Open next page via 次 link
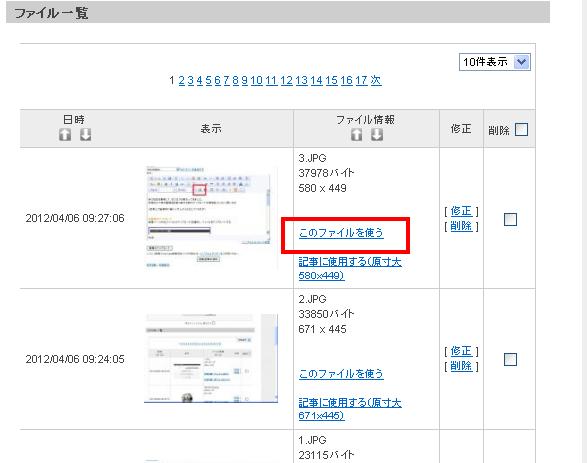Image resolution: width=587 pixels, height=463 pixels. [376, 80]
